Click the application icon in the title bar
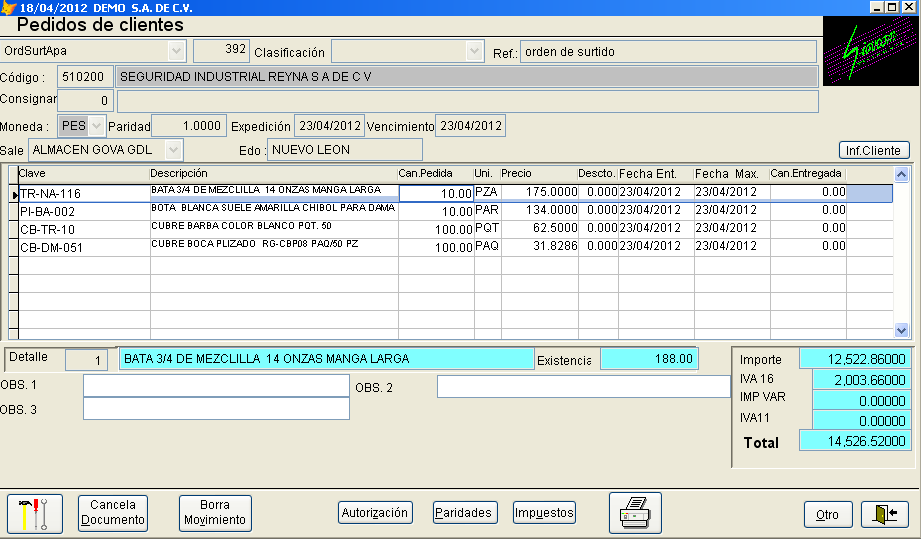 coord(8,8)
